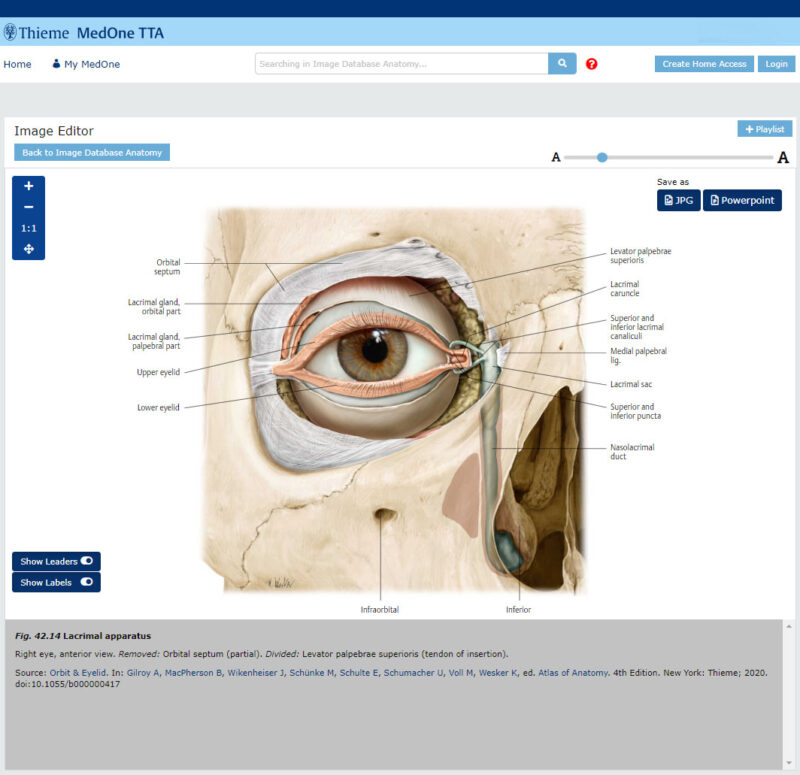Click the large A font size icon

click(x=783, y=157)
